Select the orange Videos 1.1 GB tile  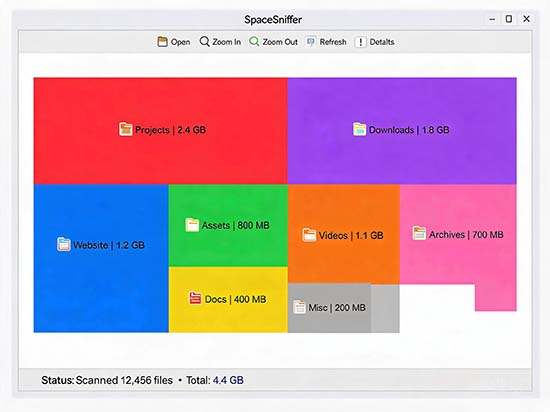coord(344,235)
